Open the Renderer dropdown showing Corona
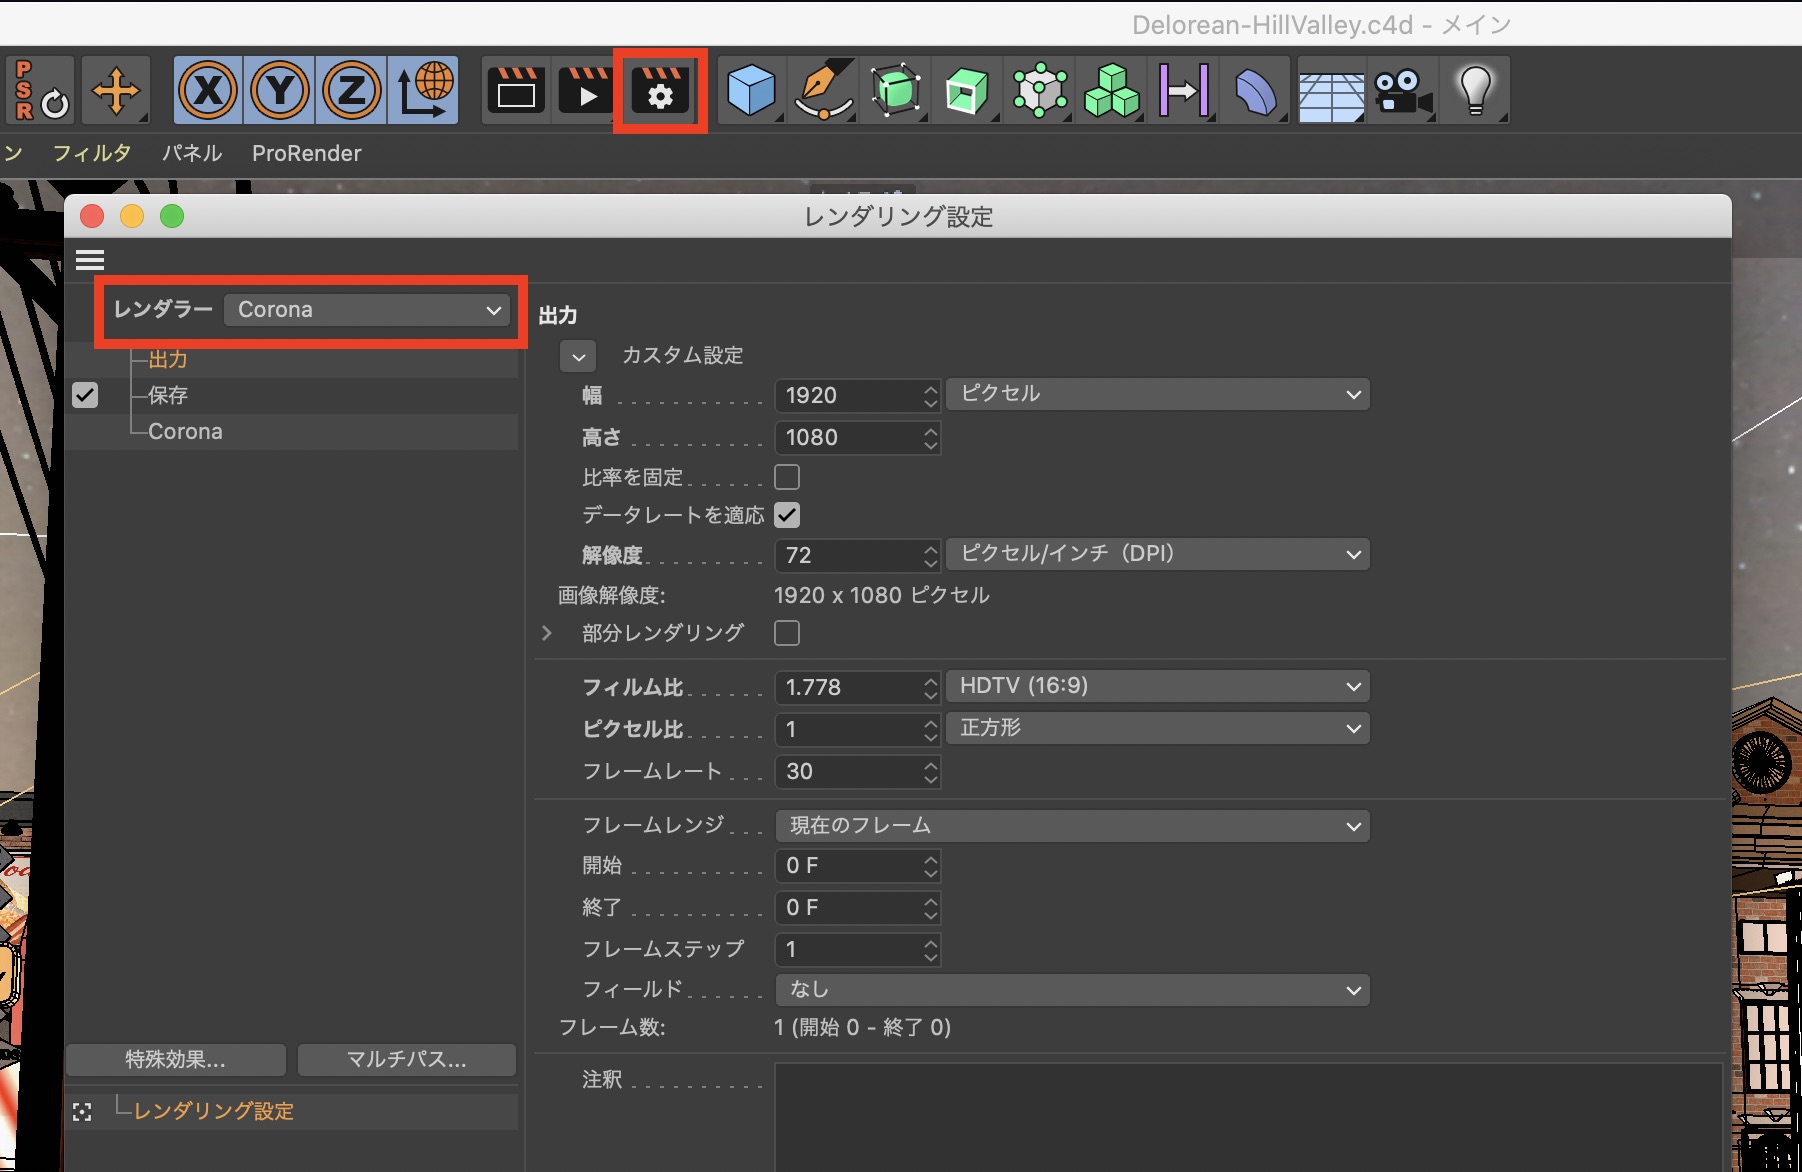The height and width of the screenshot is (1172, 1802). 367,310
